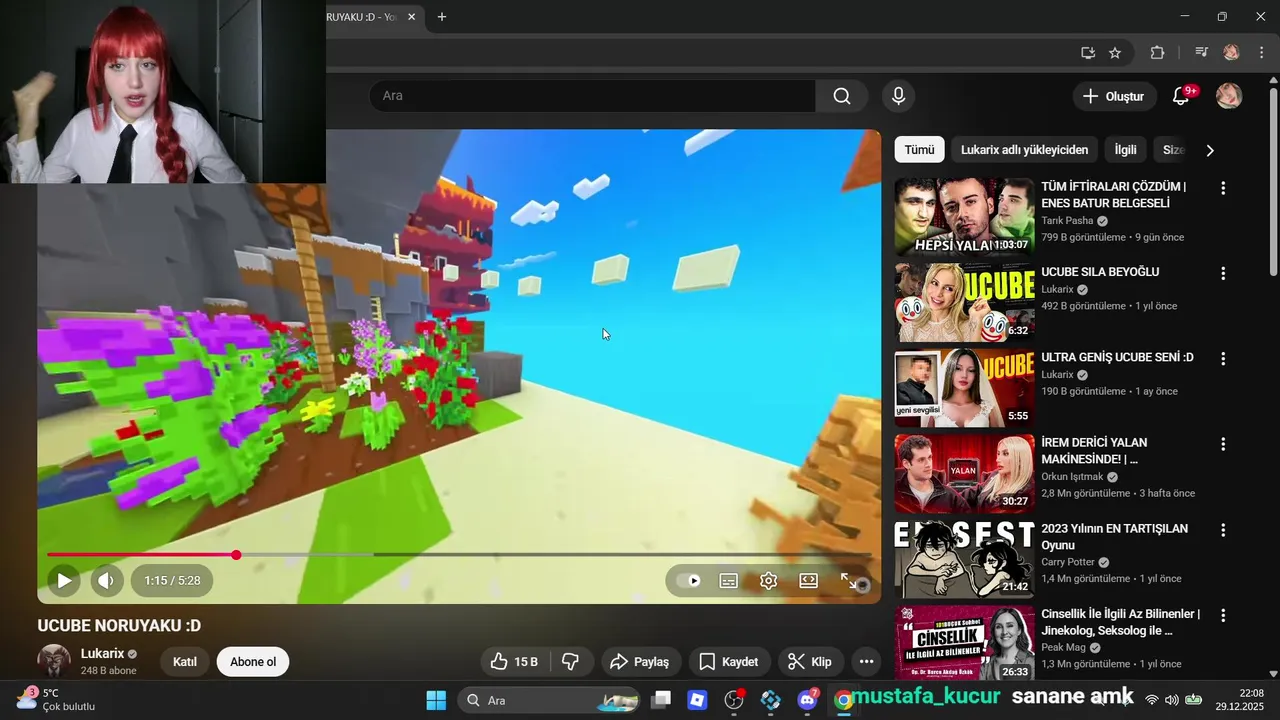Bookmark this page with the star

[x=1115, y=53]
